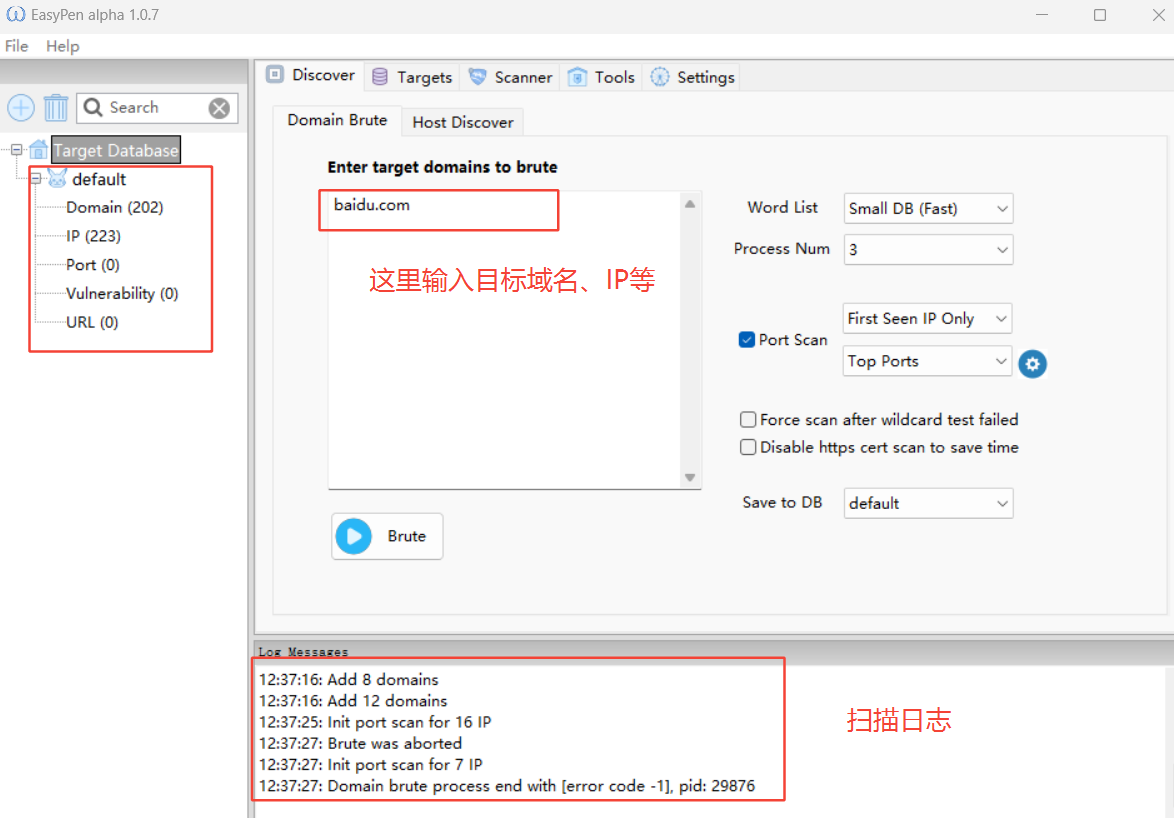Click the search magnifier icon
Image resolution: width=1174 pixels, height=818 pixels.
tap(93, 108)
